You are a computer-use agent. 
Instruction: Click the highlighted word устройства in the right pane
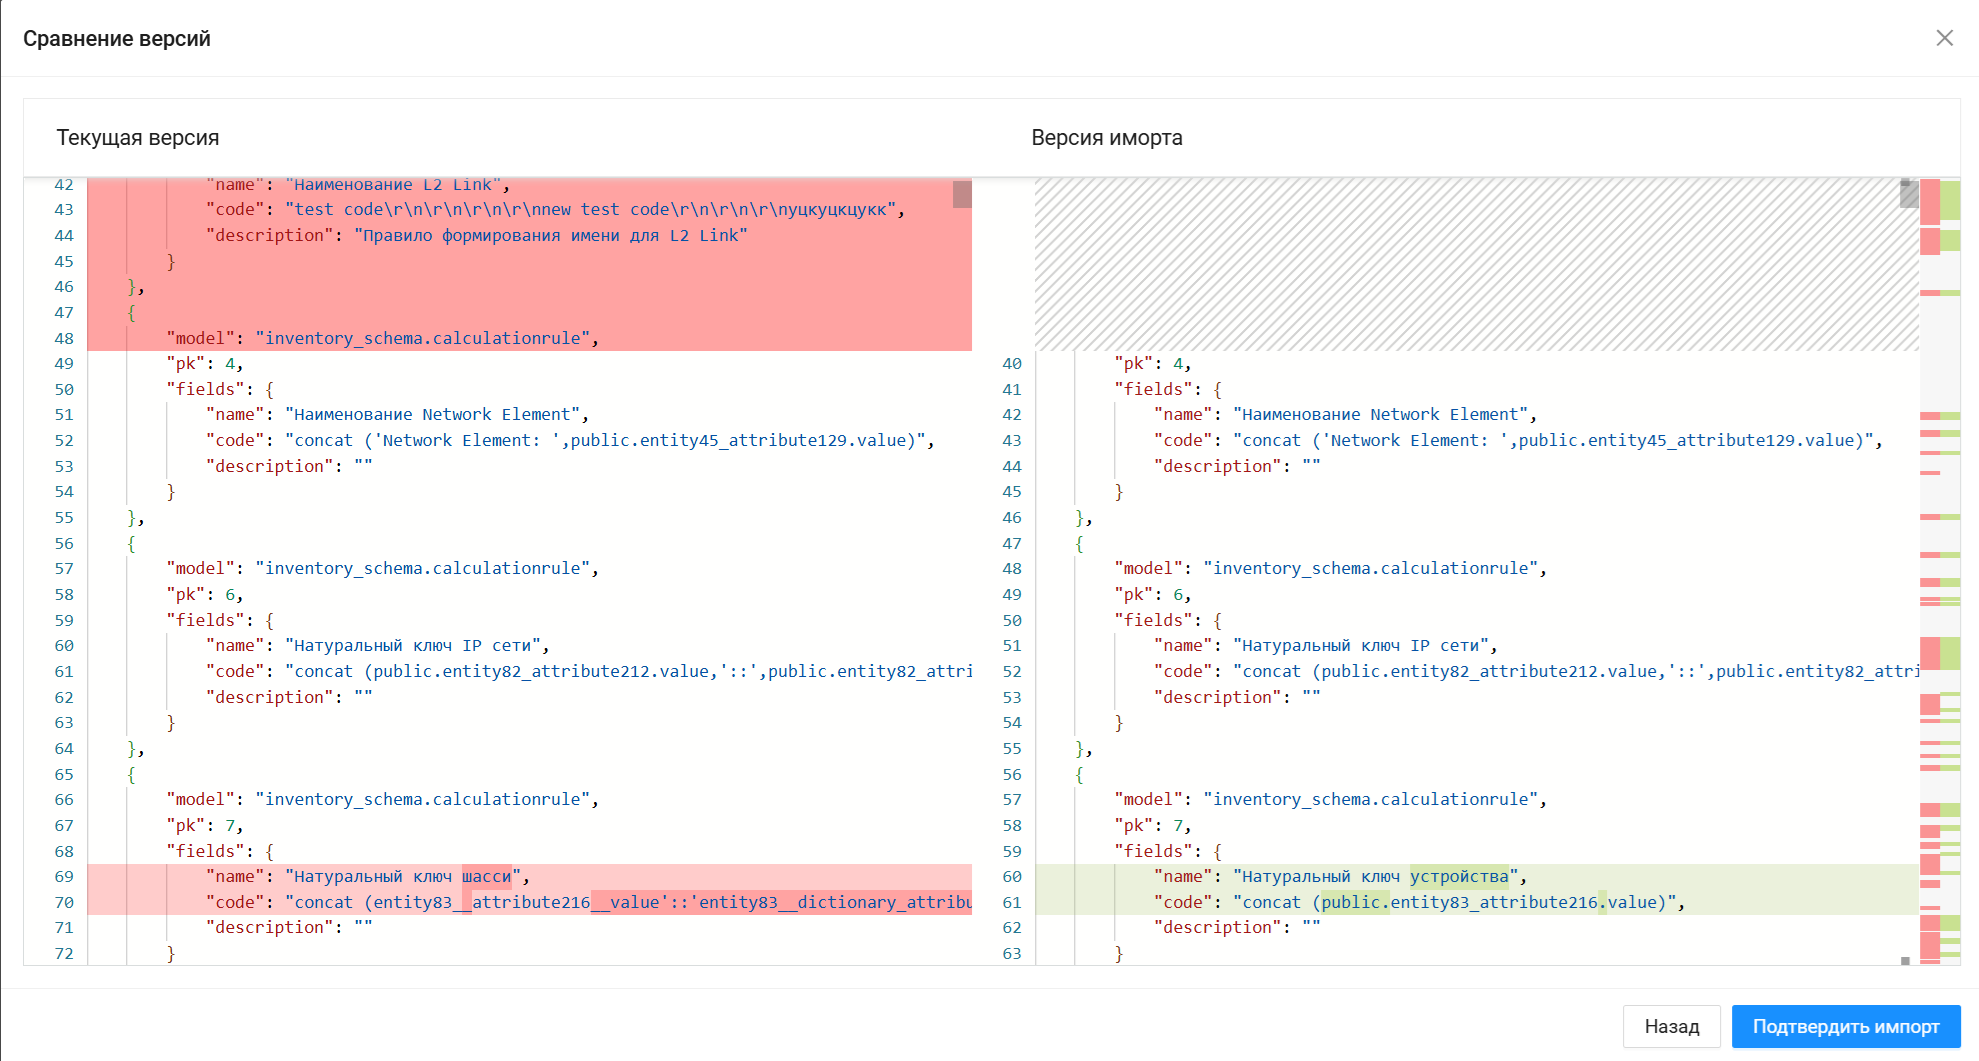click(1458, 877)
